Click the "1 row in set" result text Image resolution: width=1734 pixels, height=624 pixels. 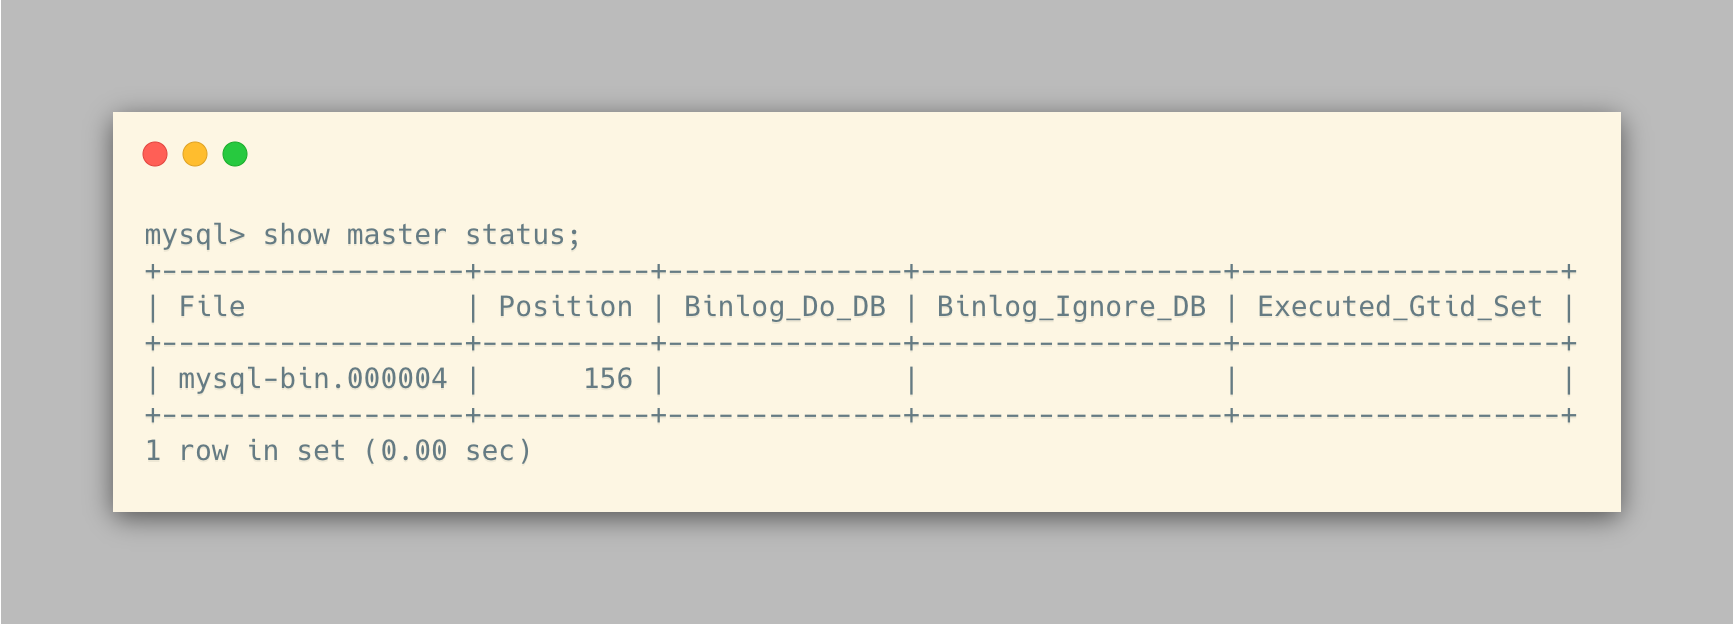point(245,451)
